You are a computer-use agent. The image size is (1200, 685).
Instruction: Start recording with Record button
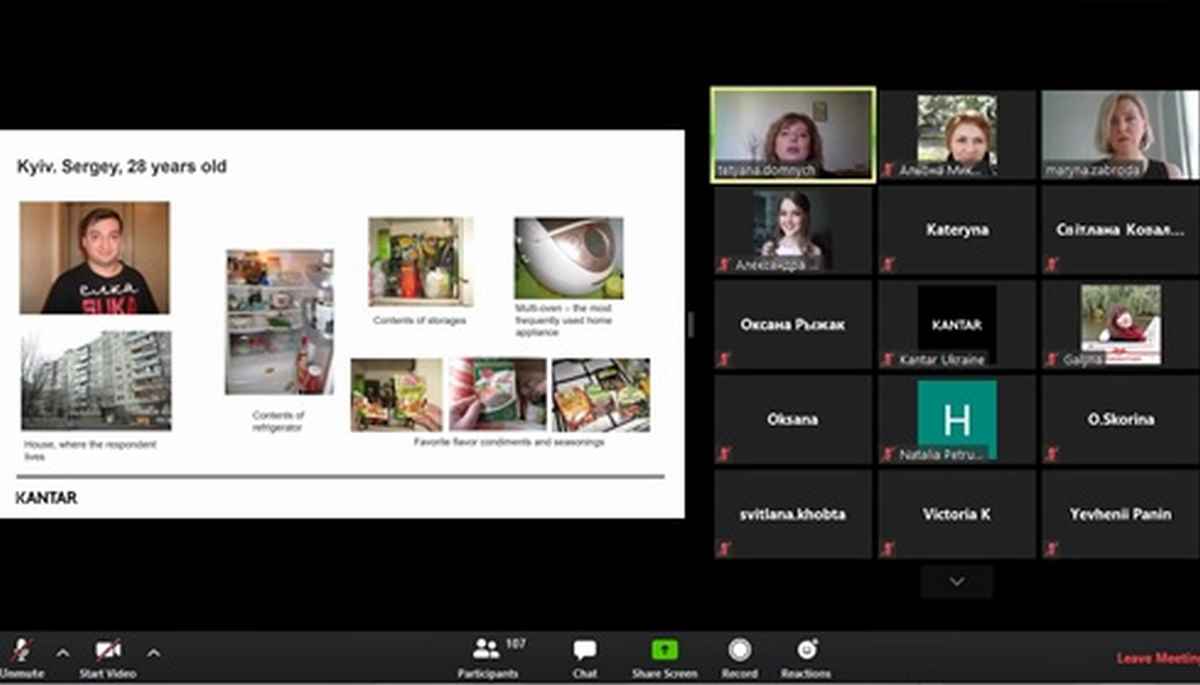pyautogui.click(x=739, y=657)
